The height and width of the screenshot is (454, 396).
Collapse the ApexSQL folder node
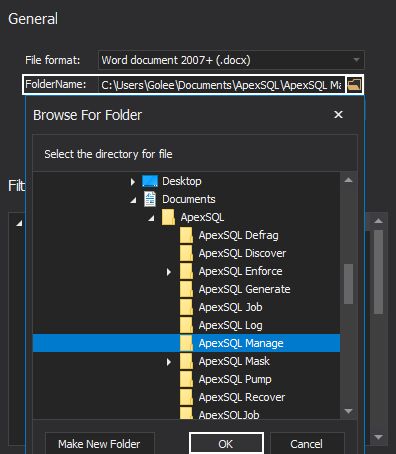click(x=151, y=218)
